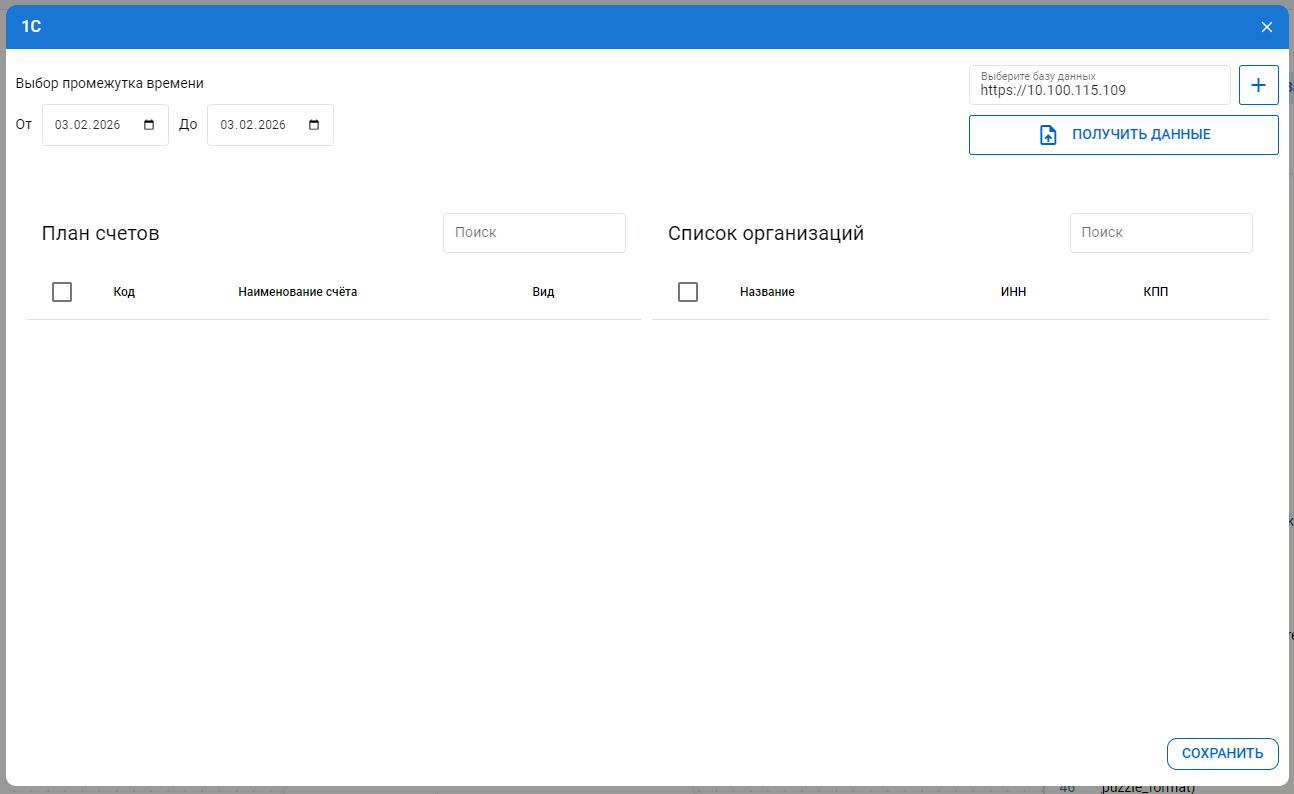Focus the План счетов search field
The width and height of the screenshot is (1294, 794).
534,232
